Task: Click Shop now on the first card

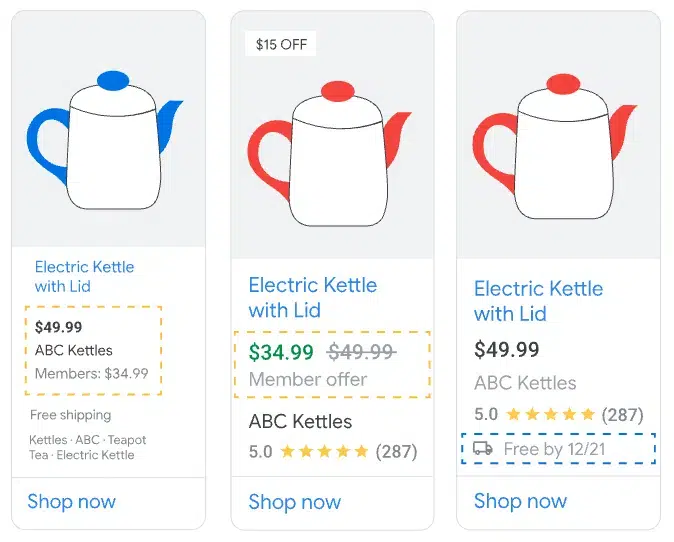Action: point(72,502)
